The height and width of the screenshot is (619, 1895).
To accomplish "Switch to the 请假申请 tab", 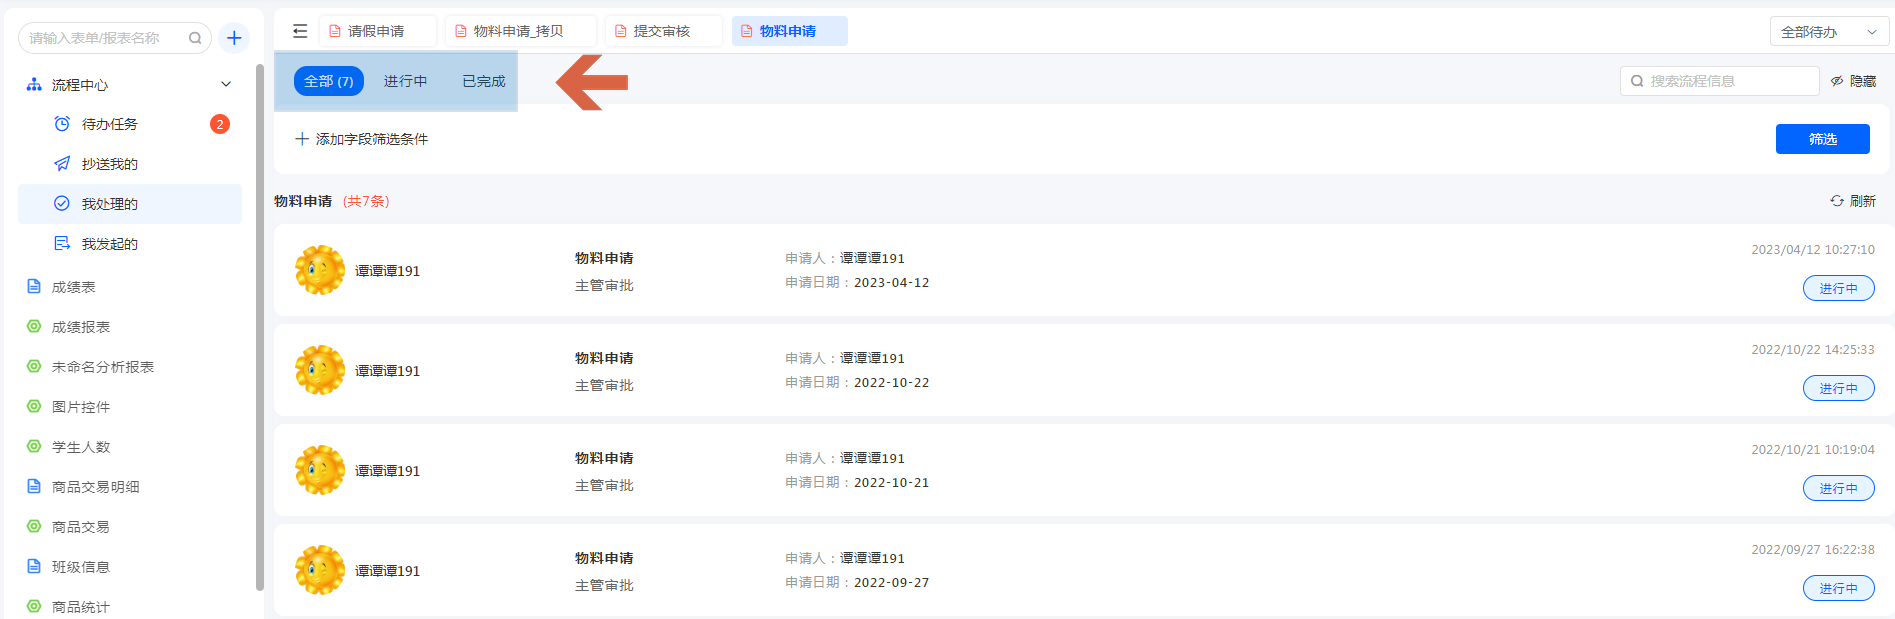I will [x=376, y=31].
